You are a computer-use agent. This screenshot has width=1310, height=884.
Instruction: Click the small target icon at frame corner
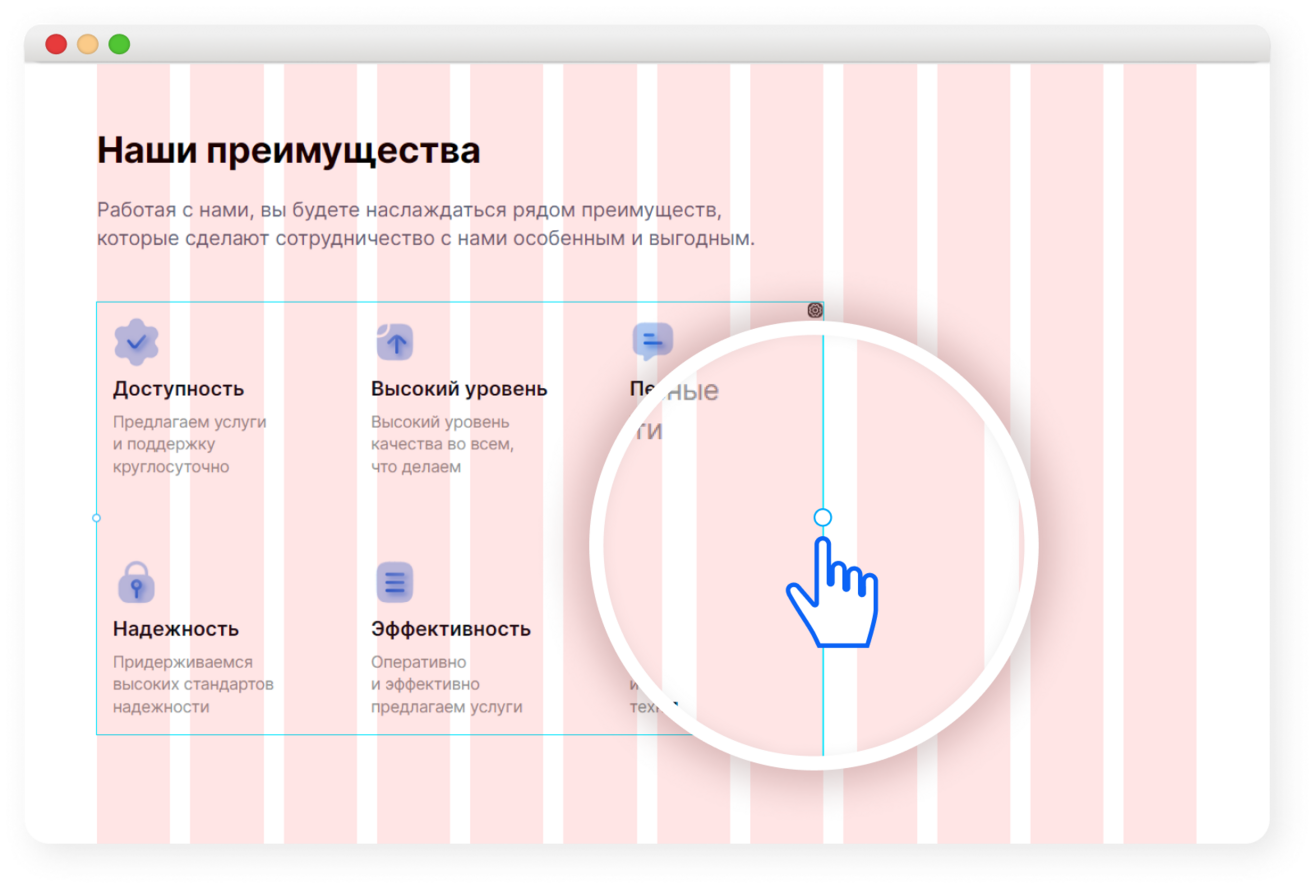point(815,311)
